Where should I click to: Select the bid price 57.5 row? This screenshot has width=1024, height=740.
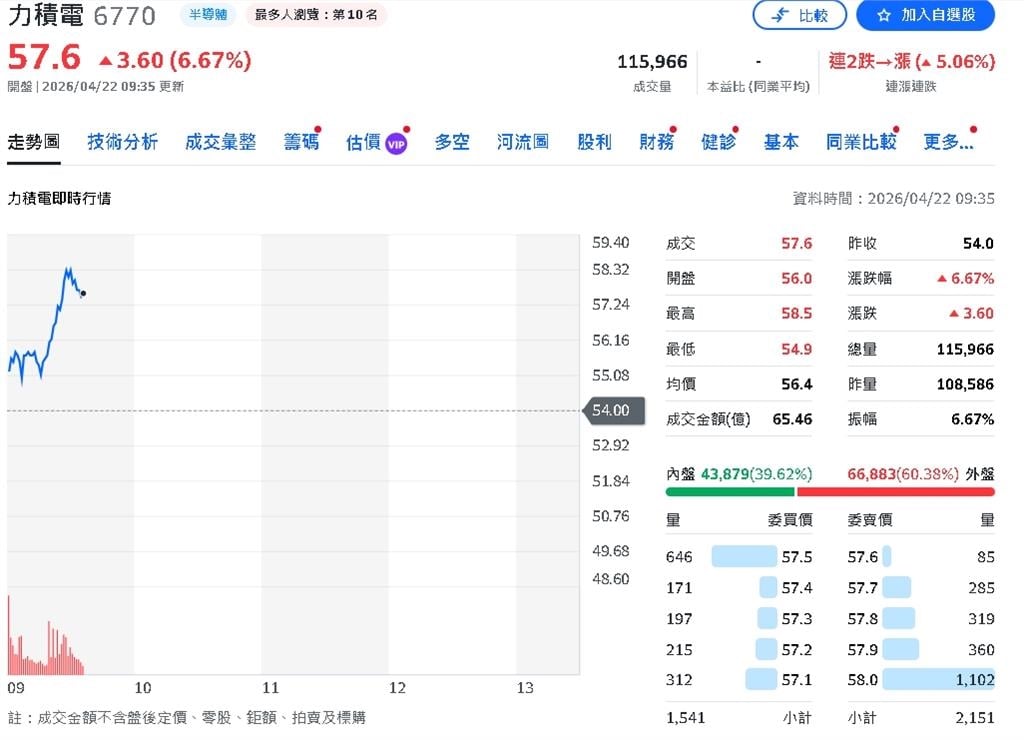[x=760, y=556]
